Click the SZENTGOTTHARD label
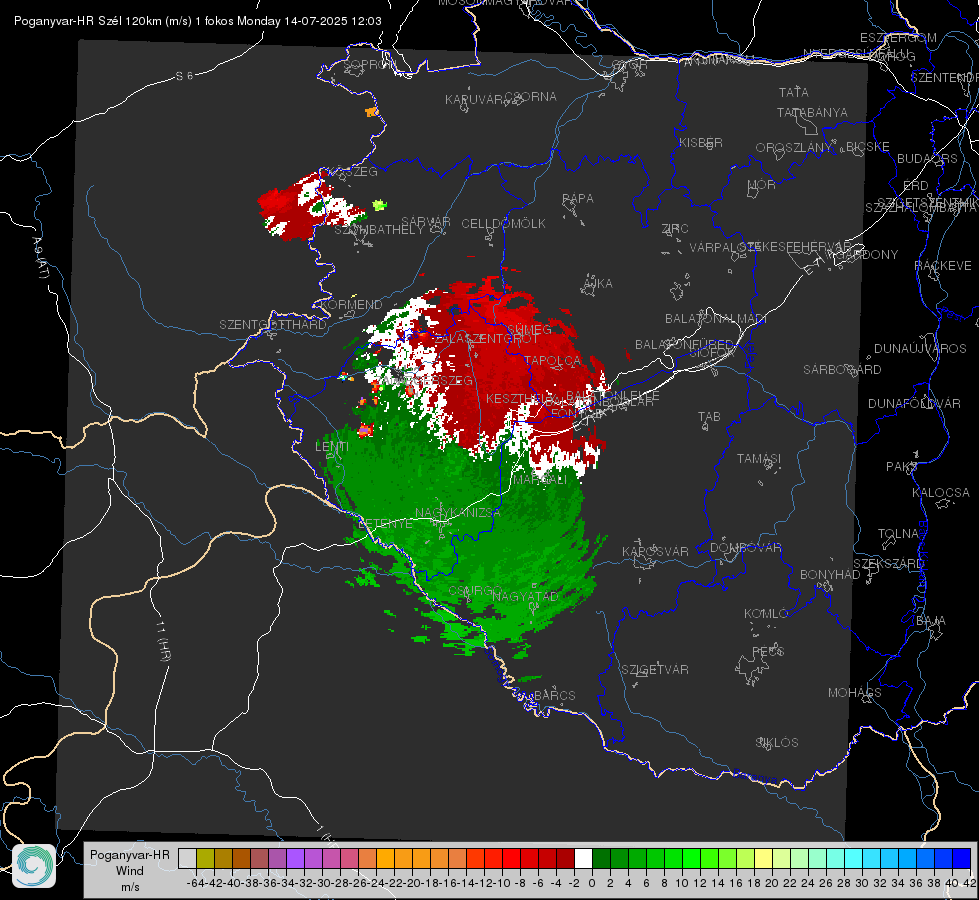 (x=273, y=325)
